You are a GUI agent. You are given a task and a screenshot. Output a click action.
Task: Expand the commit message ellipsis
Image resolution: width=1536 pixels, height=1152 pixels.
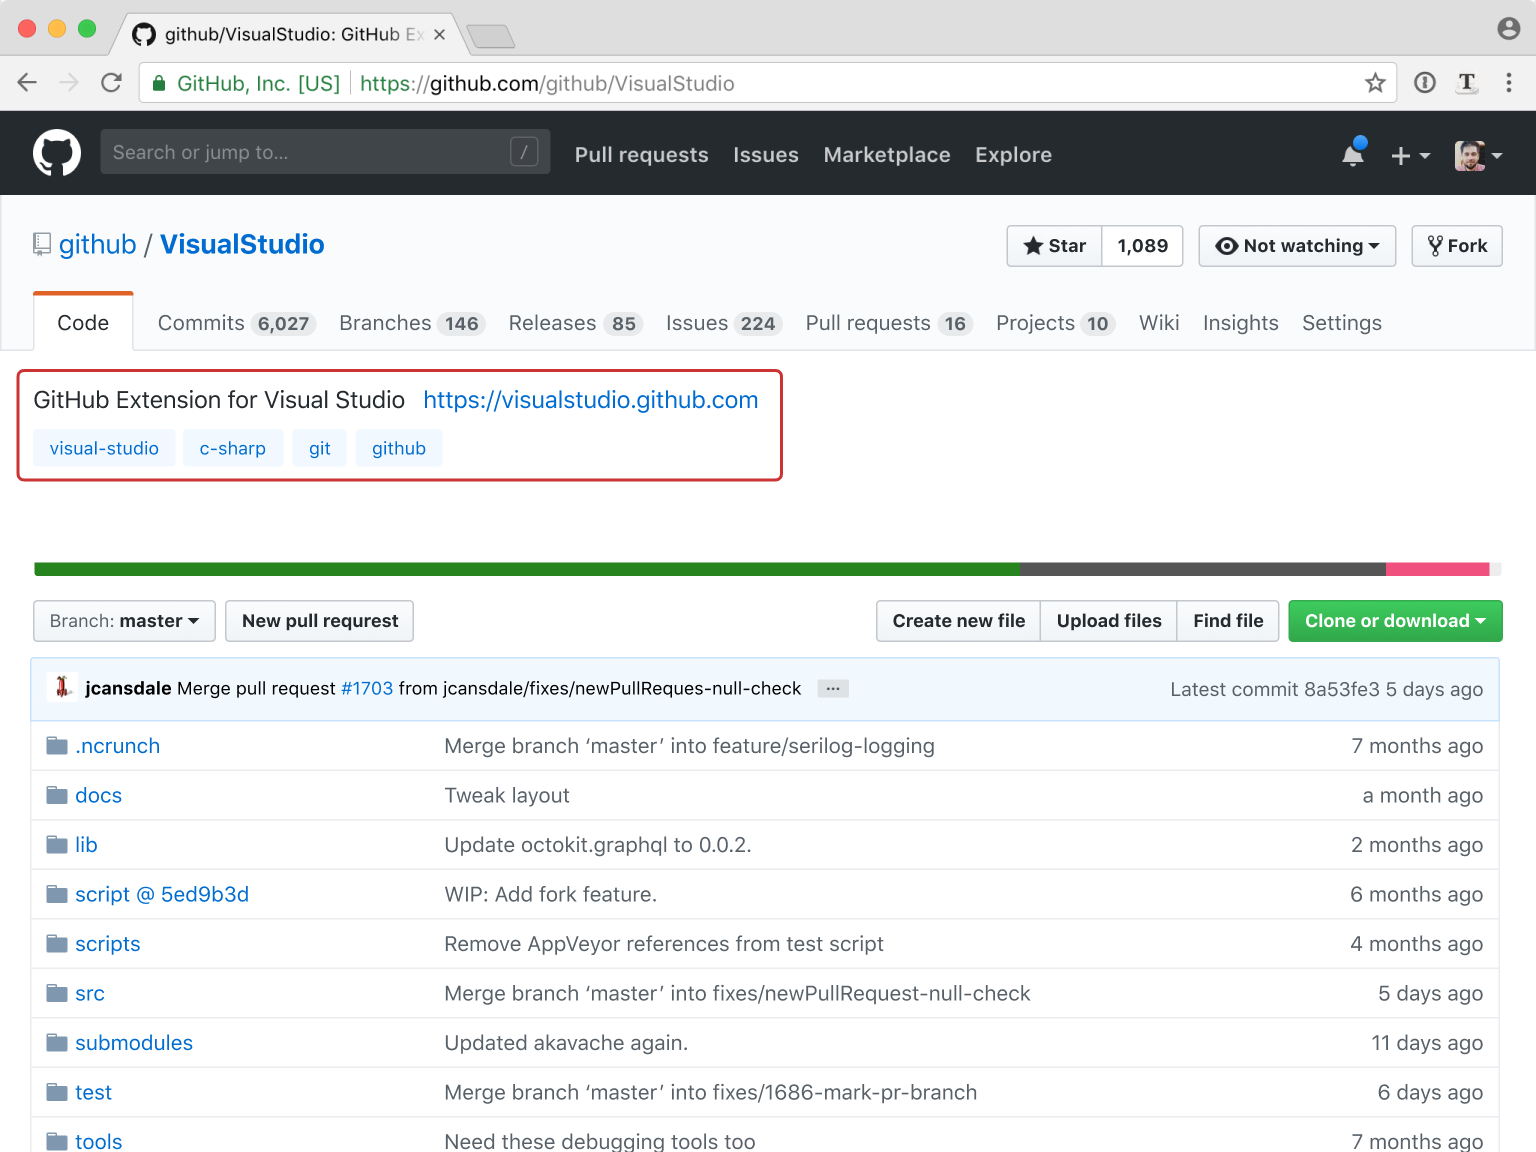[x=832, y=689]
